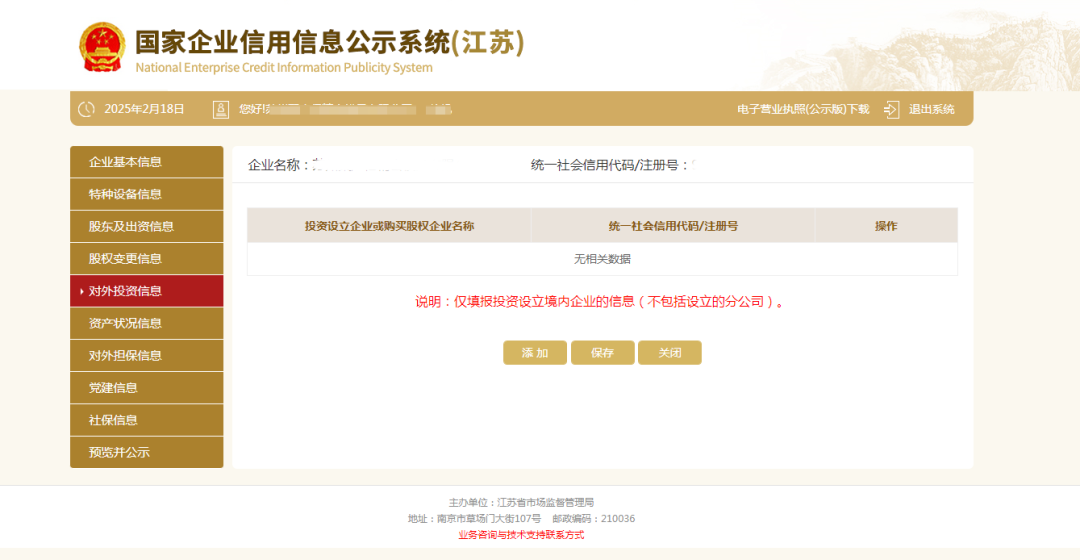Go to 股东及出资信息 page
1080x560 pixels.
[147, 227]
